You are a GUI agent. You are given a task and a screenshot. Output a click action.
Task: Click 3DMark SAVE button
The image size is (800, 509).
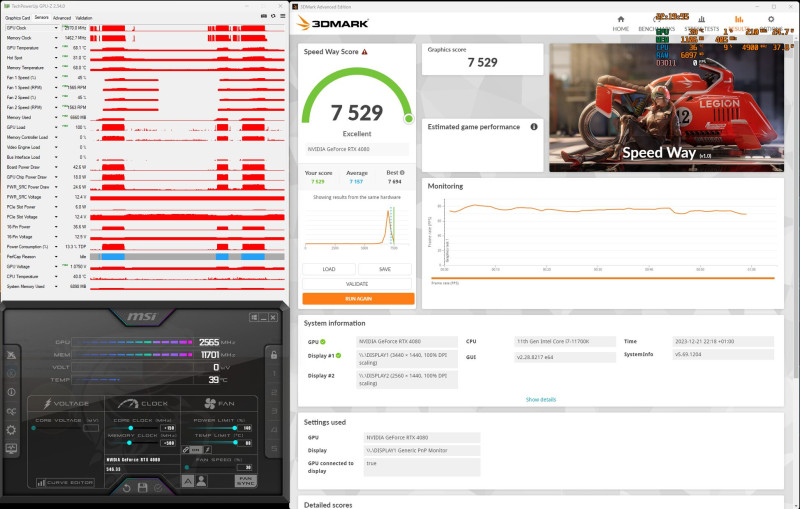coord(385,269)
